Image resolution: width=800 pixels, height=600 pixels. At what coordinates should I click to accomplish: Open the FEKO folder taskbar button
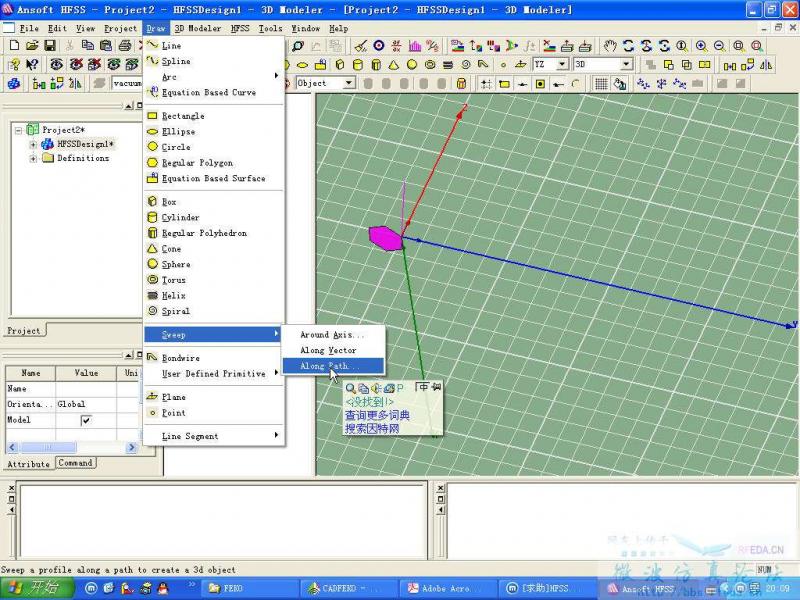247,588
